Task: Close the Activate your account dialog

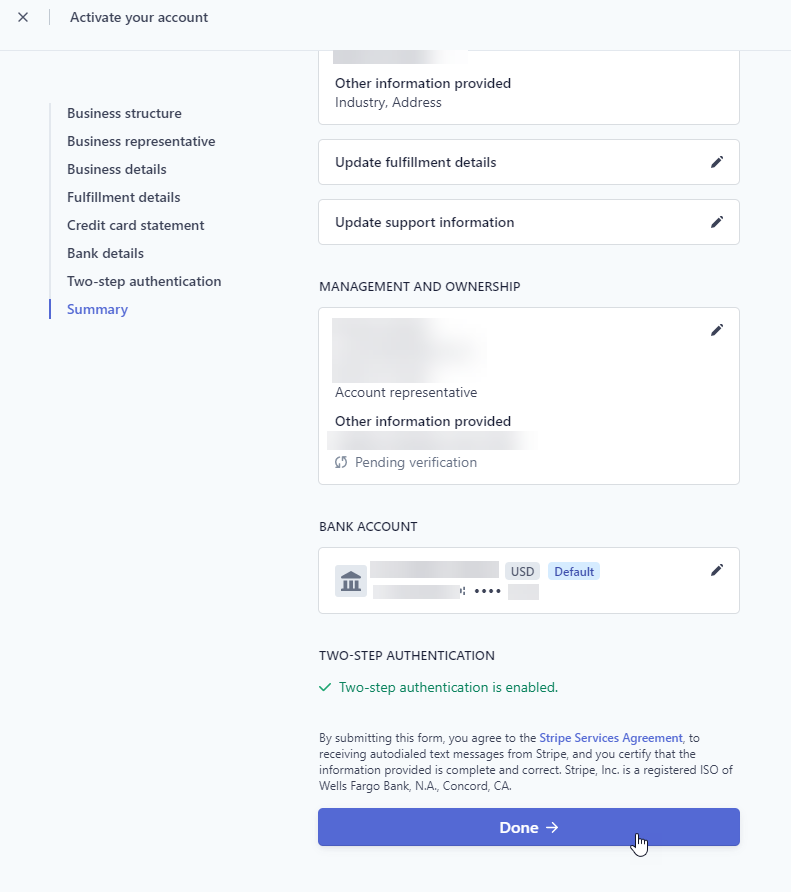Action: 23,16
